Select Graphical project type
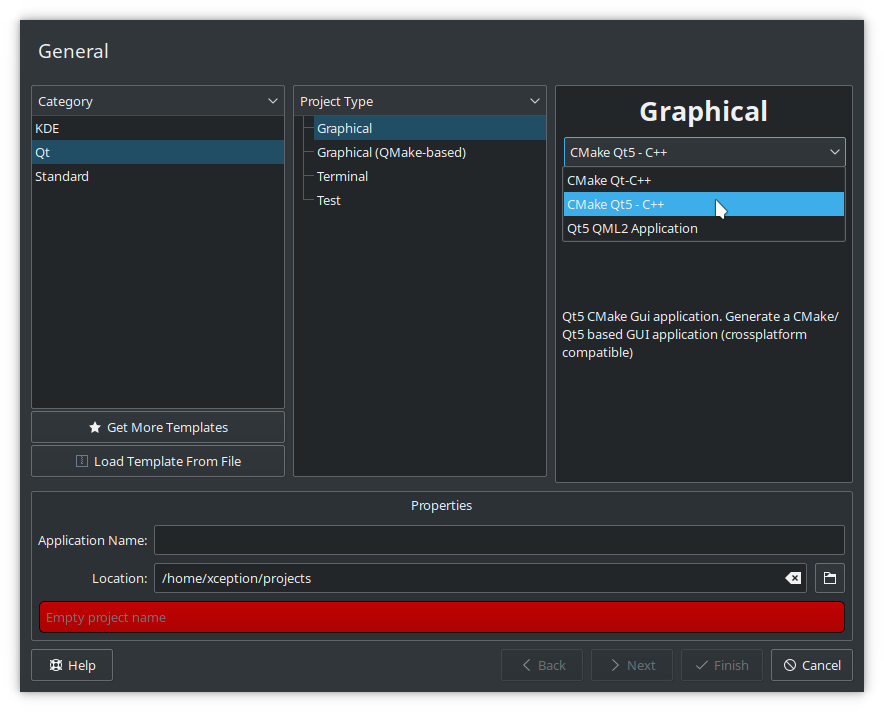The width and height of the screenshot is (884, 712). click(430, 129)
